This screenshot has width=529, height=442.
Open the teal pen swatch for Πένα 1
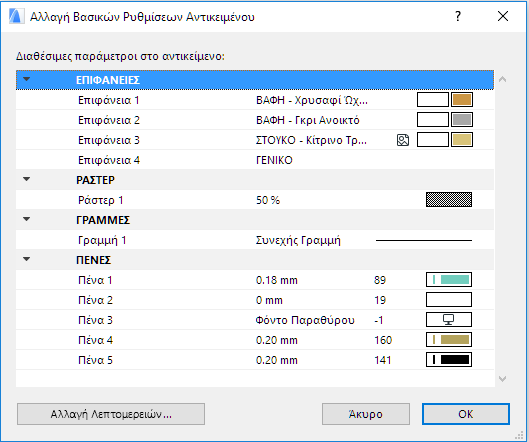coord(449,280)
